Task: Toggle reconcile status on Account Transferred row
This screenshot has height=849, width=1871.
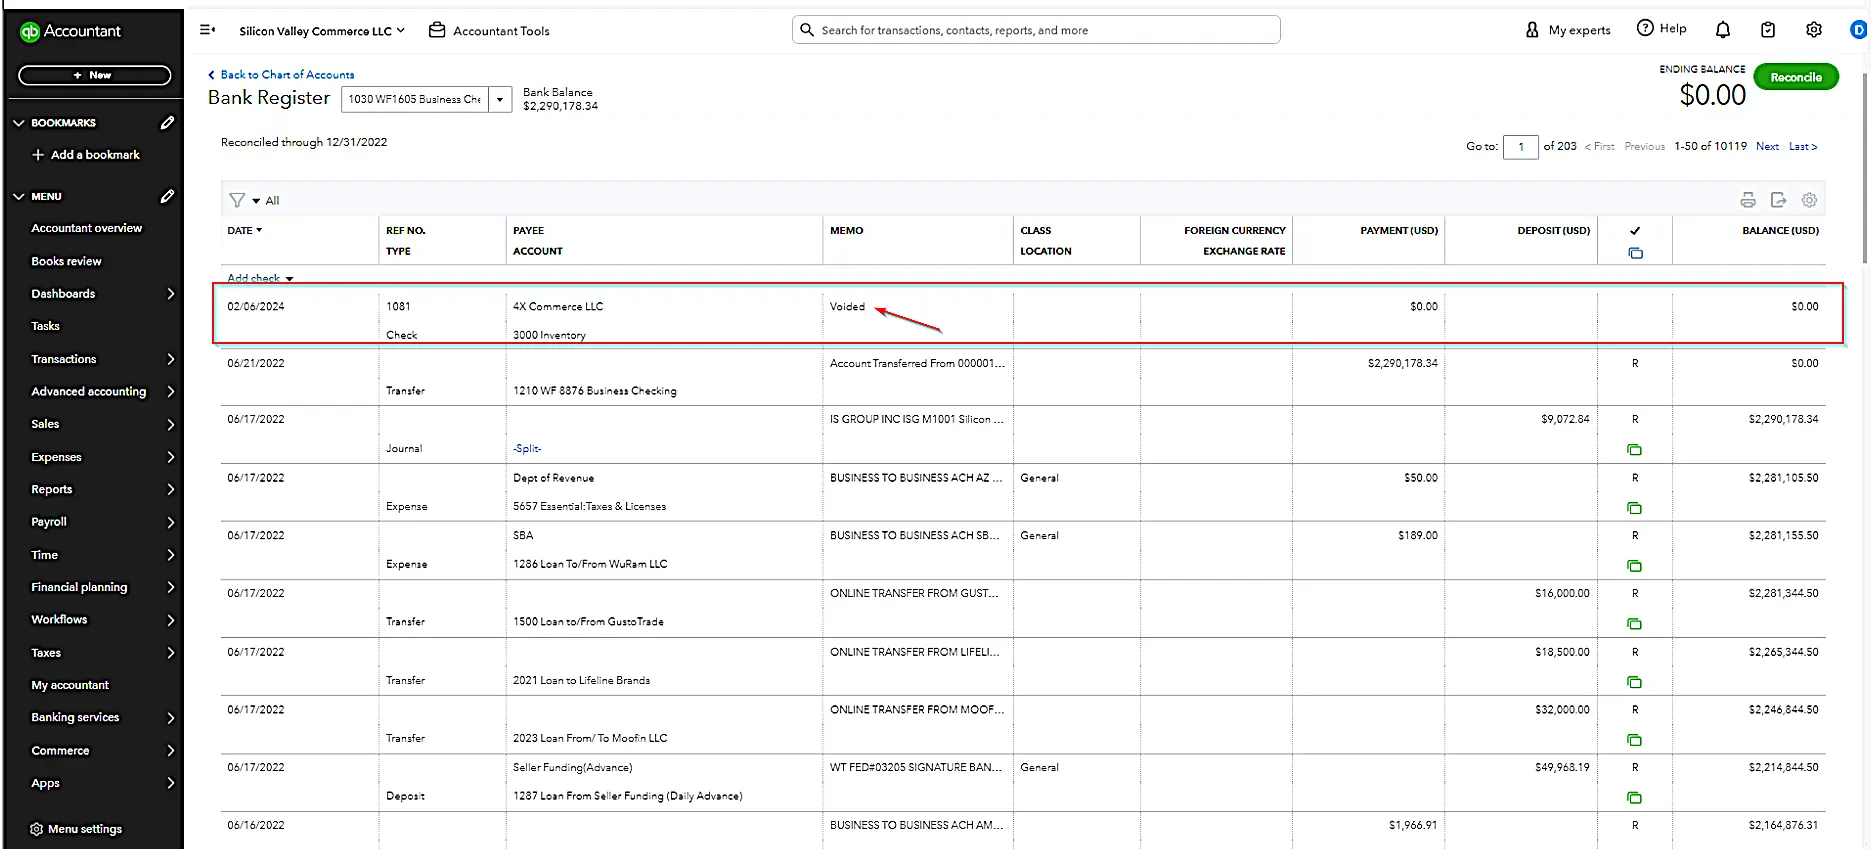Action: click(x=1635, y=363)
